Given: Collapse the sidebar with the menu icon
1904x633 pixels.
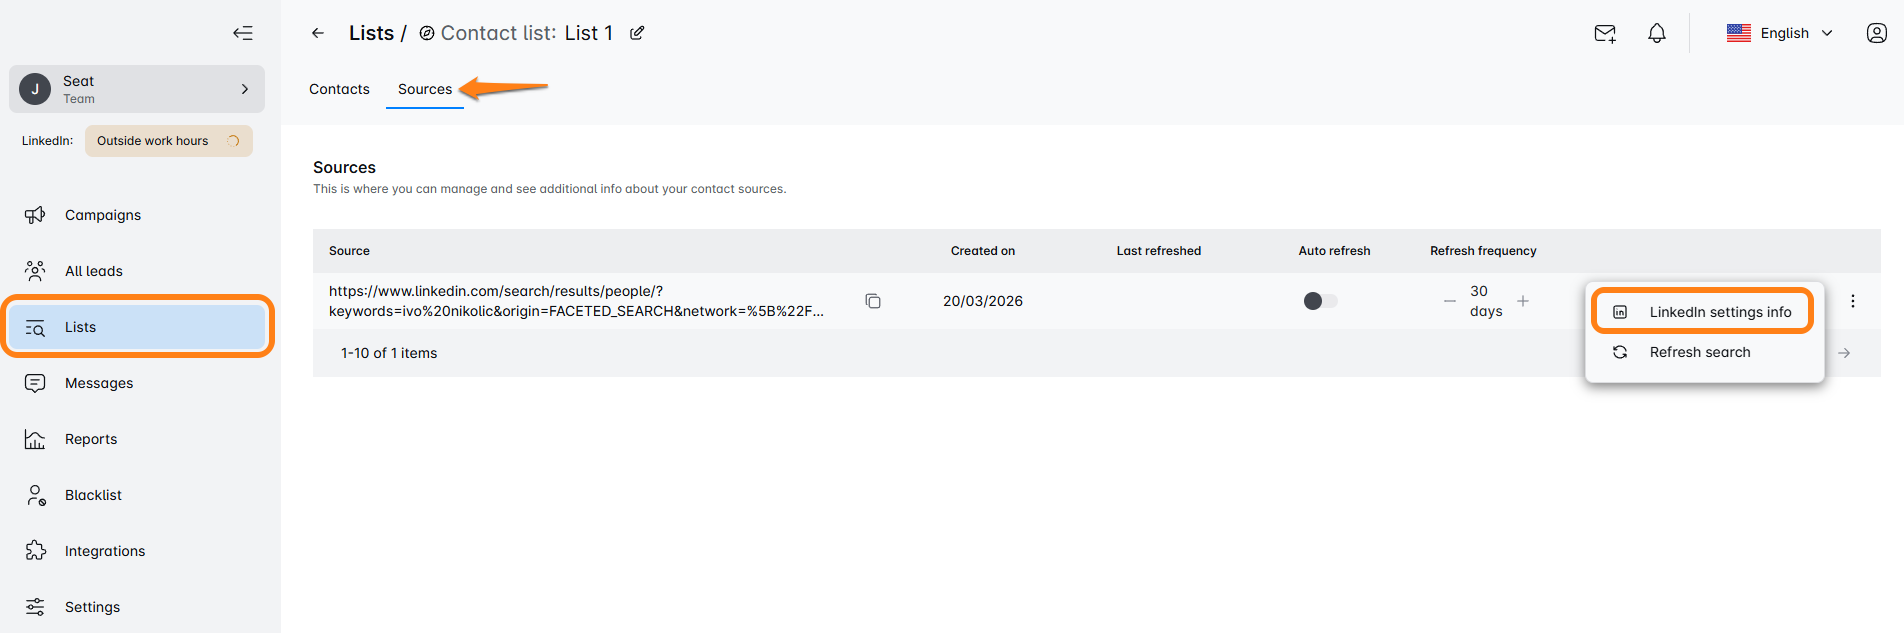Looking at the screenshot, I should coord(243,33).
